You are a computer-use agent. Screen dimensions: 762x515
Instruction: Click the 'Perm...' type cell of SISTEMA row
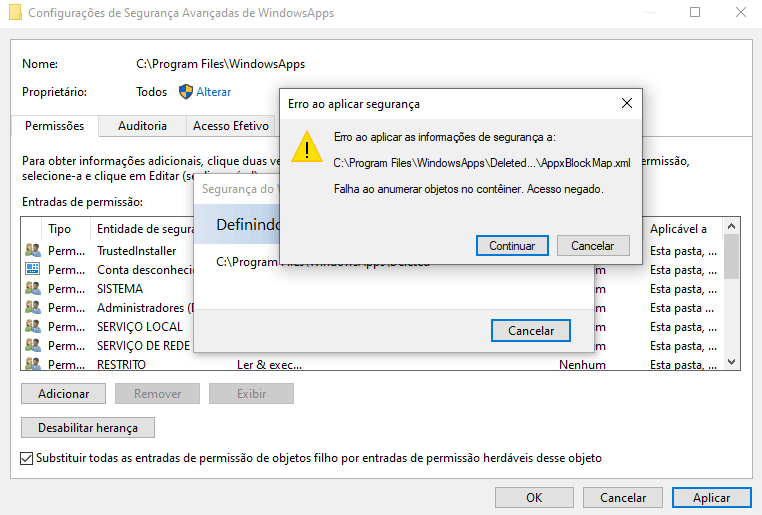(x=67, y=289)
